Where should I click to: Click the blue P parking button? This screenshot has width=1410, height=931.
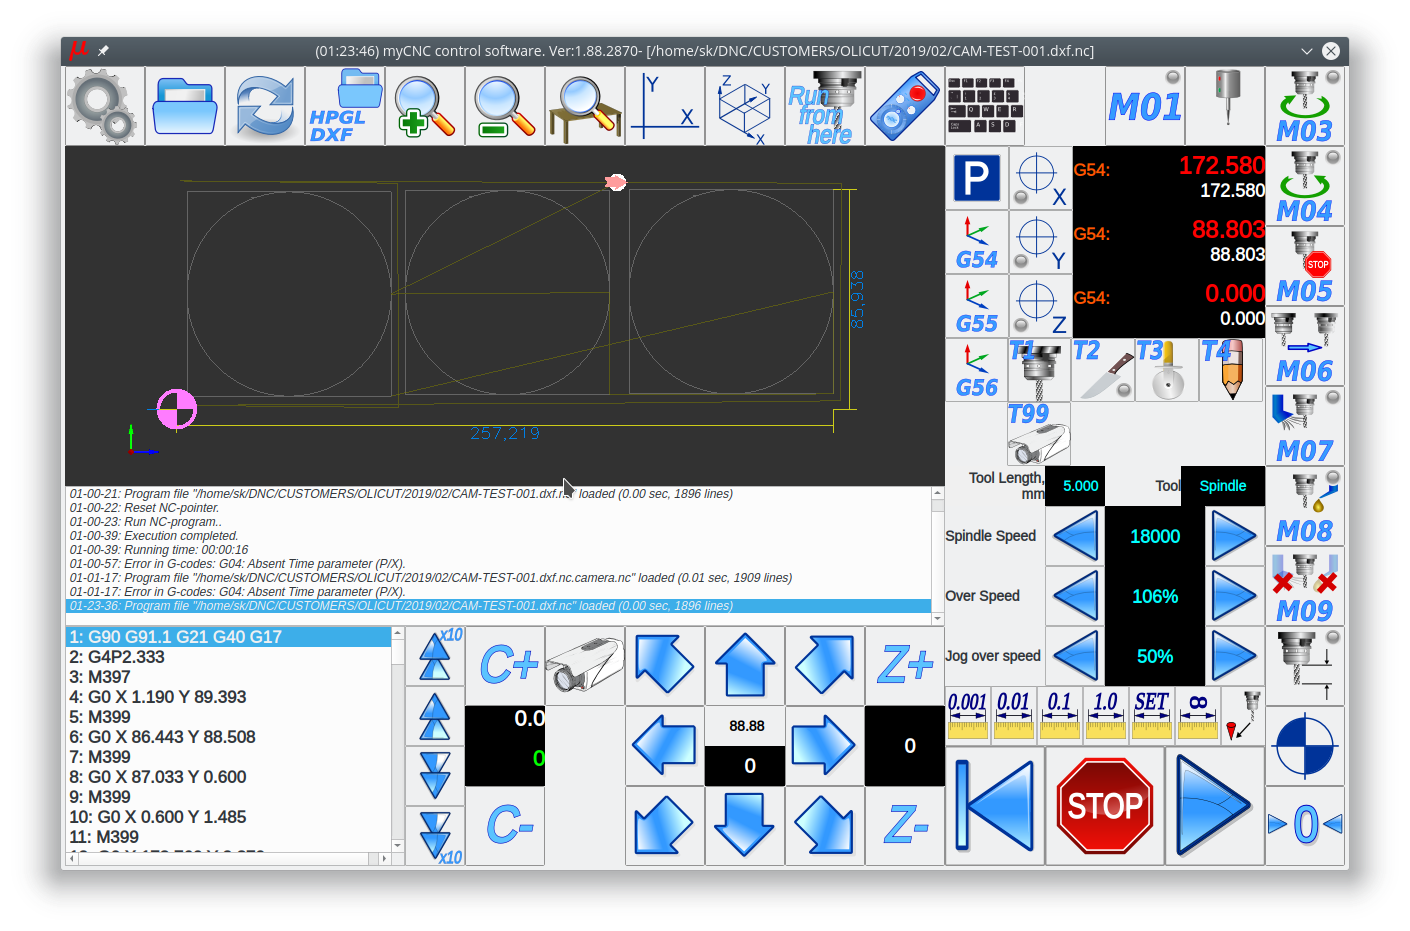977,178
